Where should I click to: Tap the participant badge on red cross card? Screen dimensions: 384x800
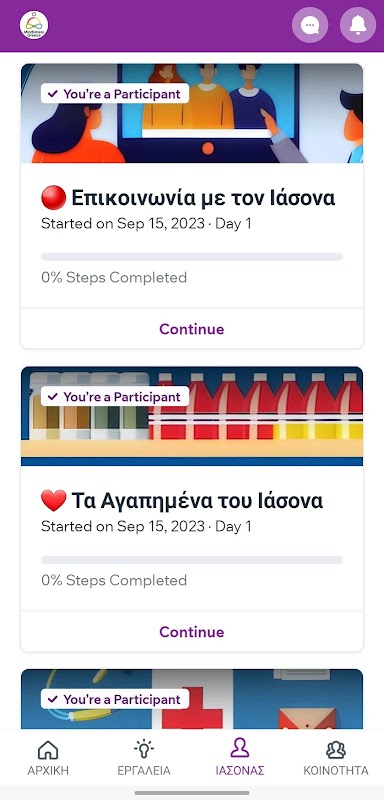115,699
